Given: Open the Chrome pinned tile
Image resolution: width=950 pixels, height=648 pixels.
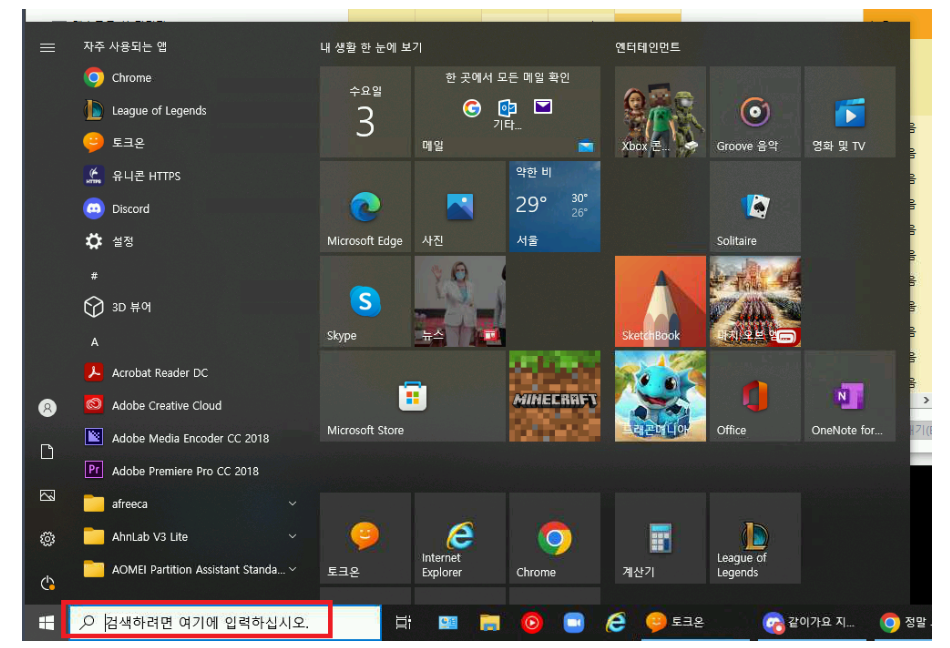Looking at the screenshot, I should (554, 538).
